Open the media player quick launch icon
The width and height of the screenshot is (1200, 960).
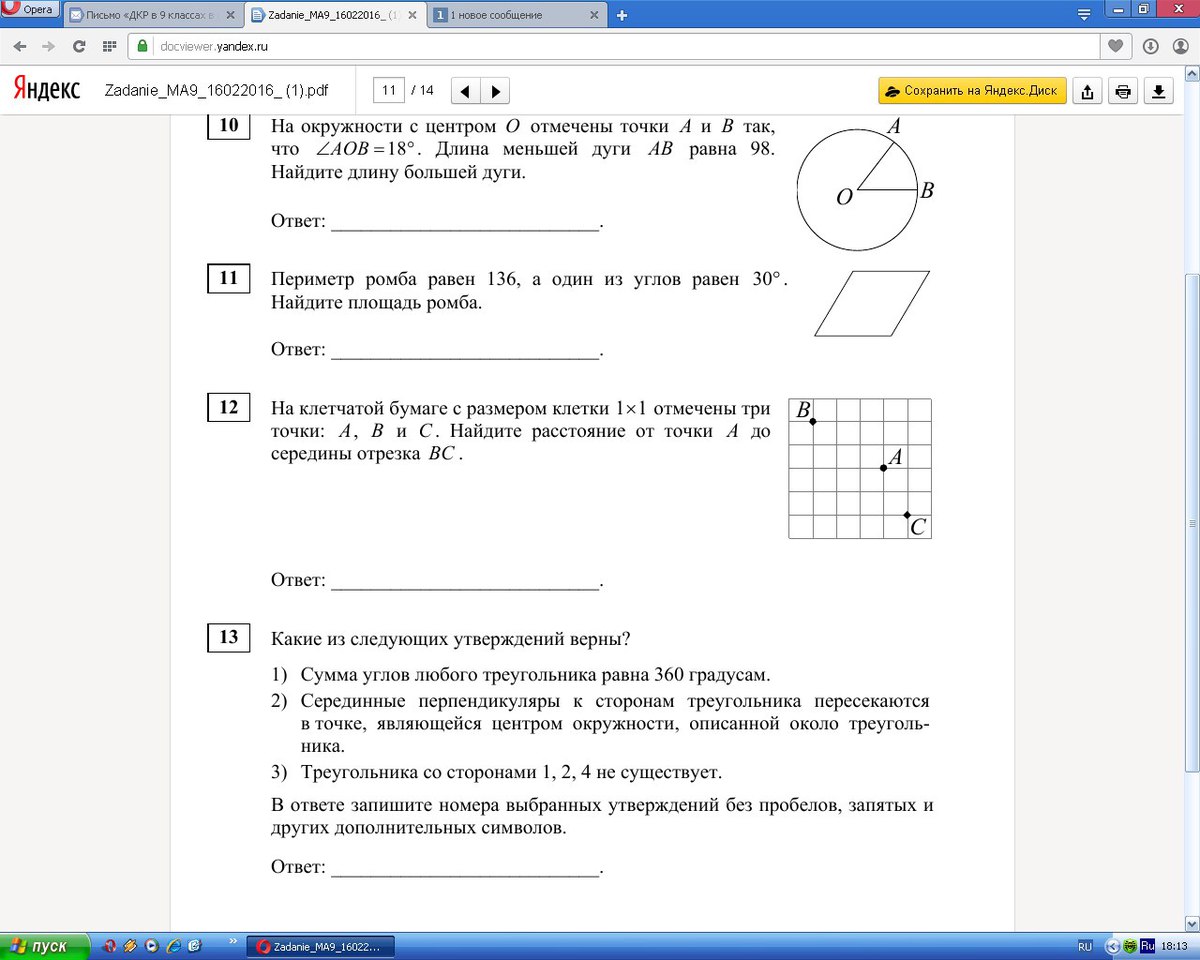pos(152,946)
